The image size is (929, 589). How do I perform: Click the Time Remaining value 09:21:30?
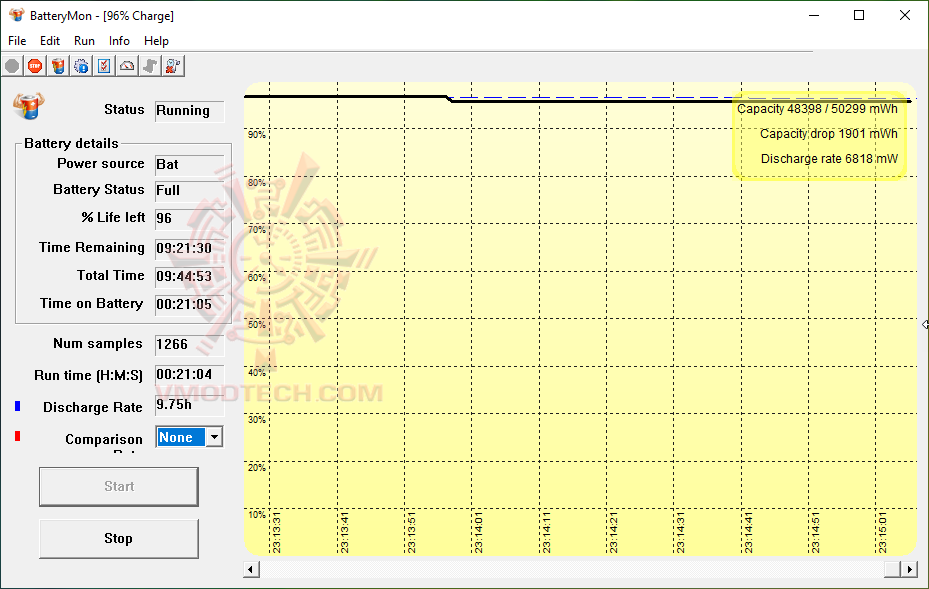(190, 248)
